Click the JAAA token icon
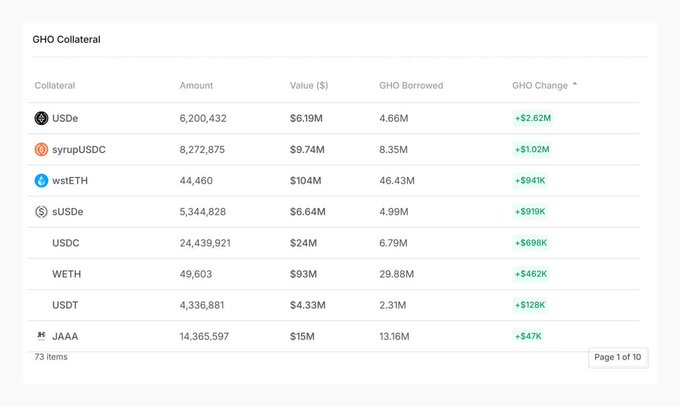The image size is (680, 407). [41, 336]
